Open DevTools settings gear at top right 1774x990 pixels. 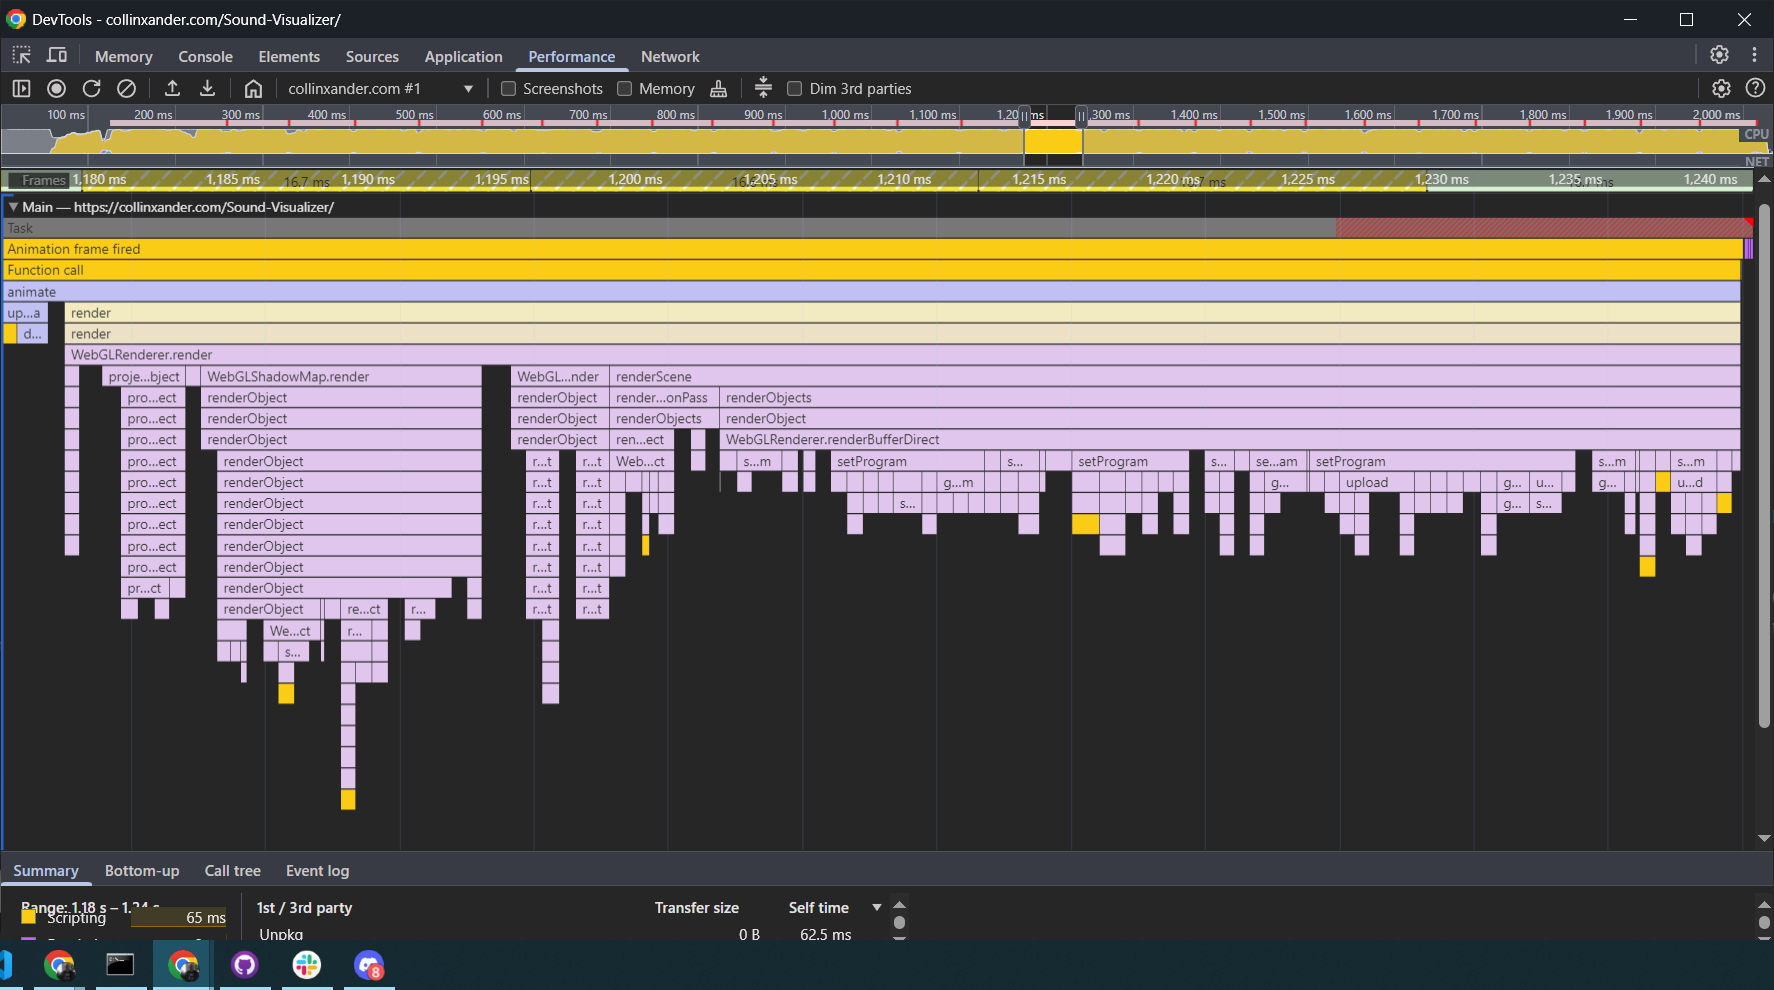point(1719,55)
